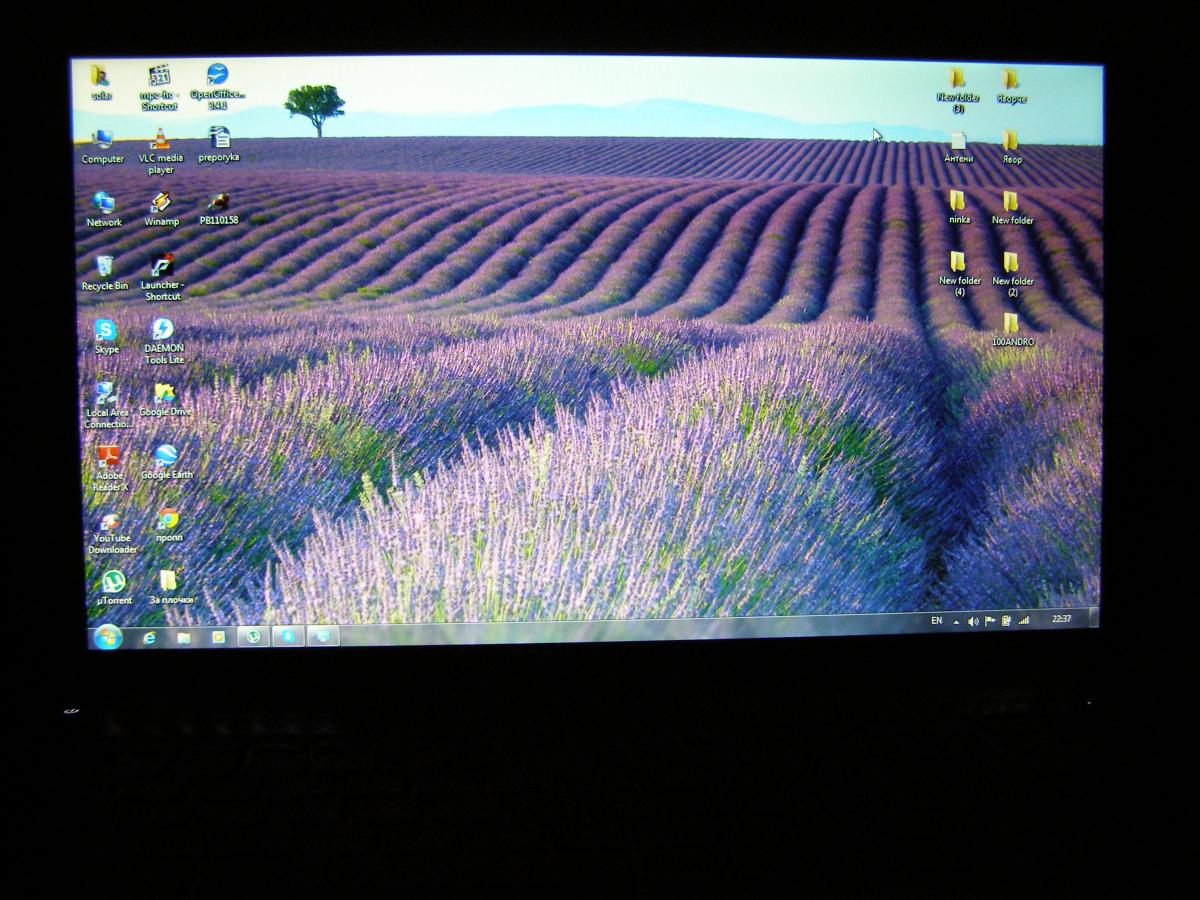This screenshot has height=900, width=1200.
Task: Launch Winamp from the desktop
Action: pyautogui.click(x=161, y=203)
